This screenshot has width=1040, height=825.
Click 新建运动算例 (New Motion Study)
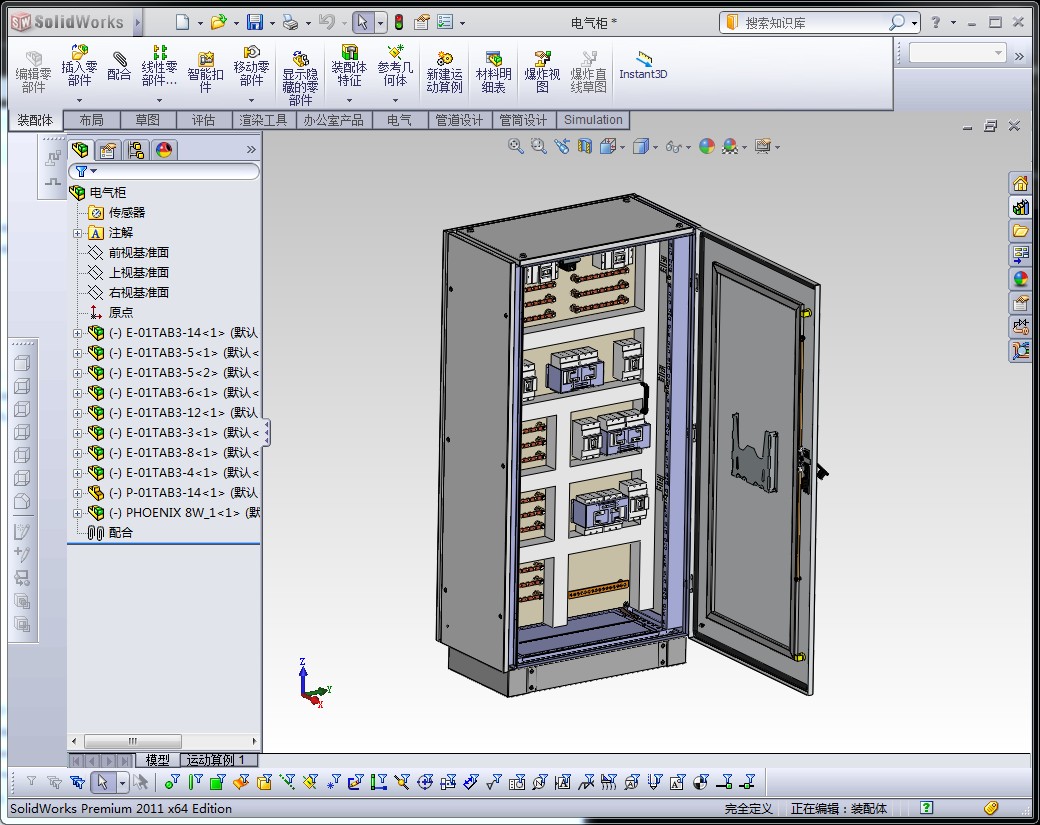444,72
